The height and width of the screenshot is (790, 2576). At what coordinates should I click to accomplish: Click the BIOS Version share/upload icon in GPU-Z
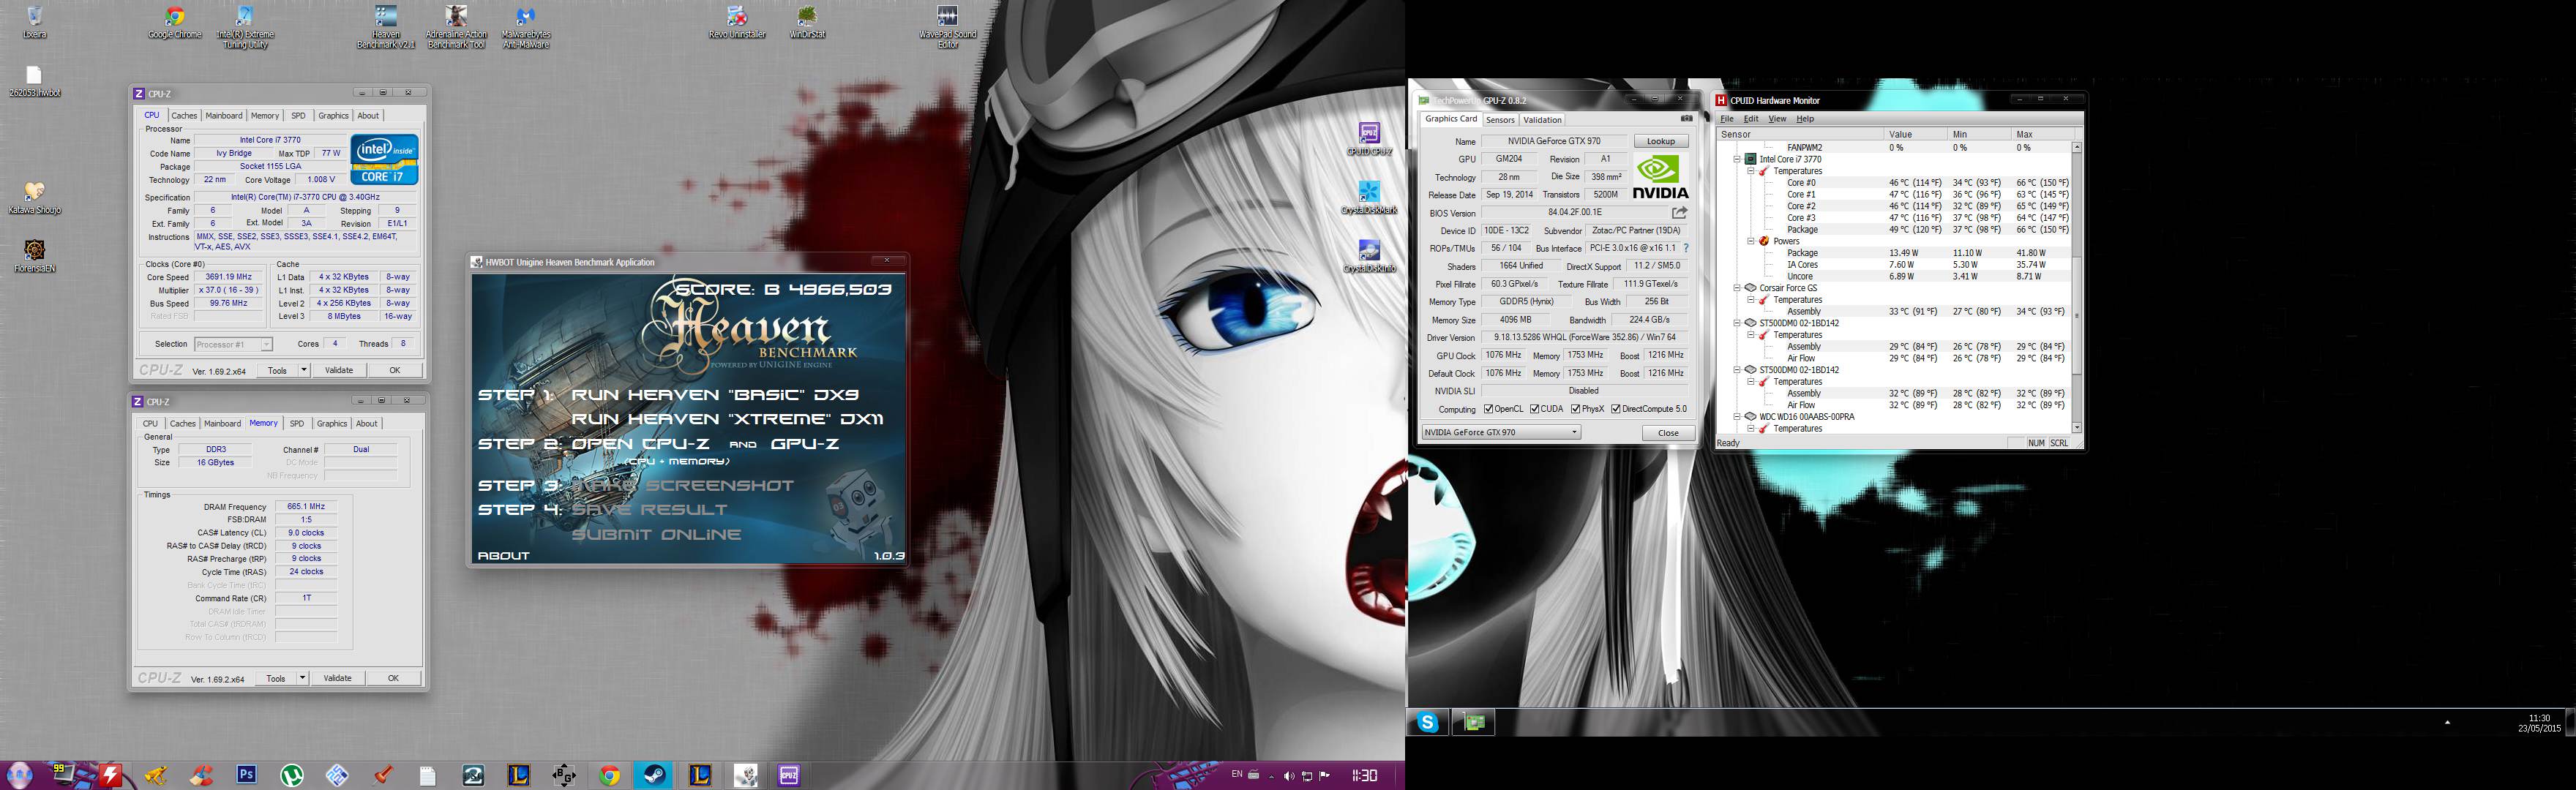[1680, 213]
